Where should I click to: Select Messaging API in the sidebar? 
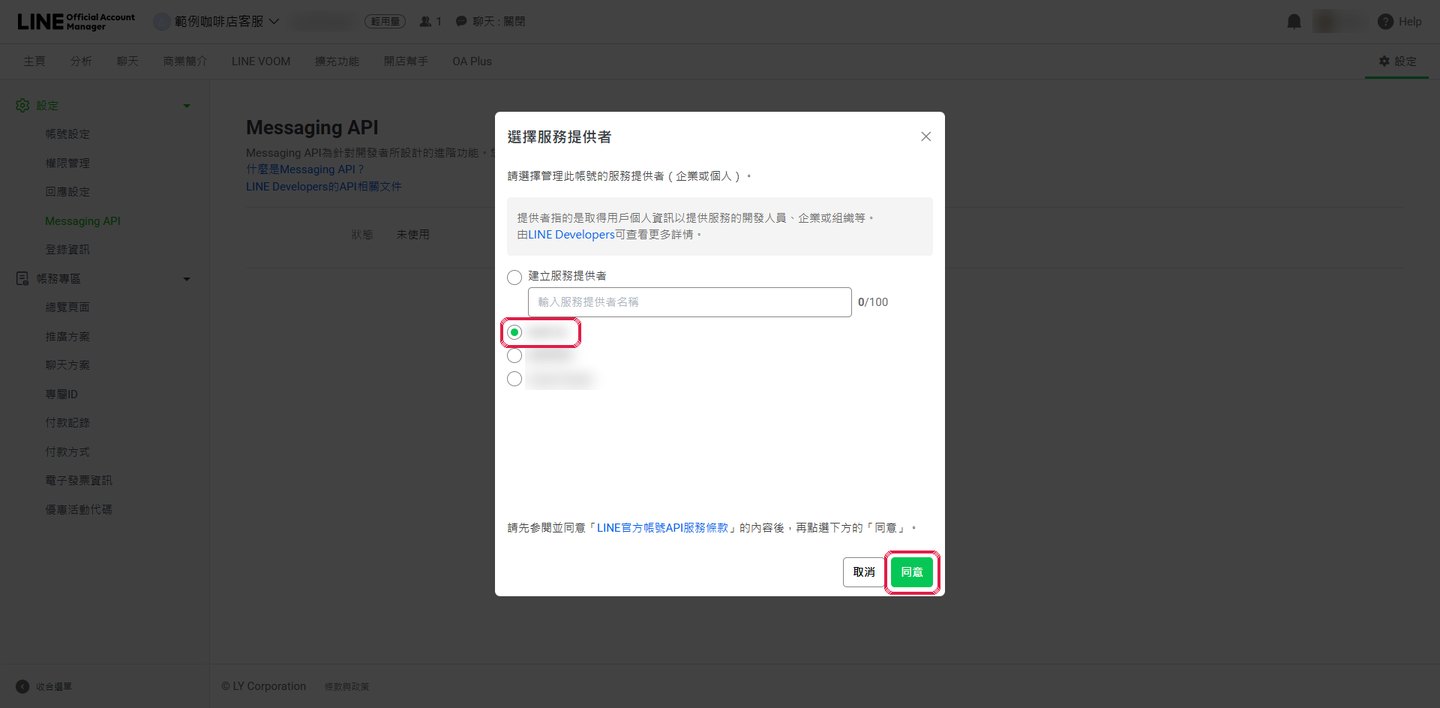pos(83,221)
